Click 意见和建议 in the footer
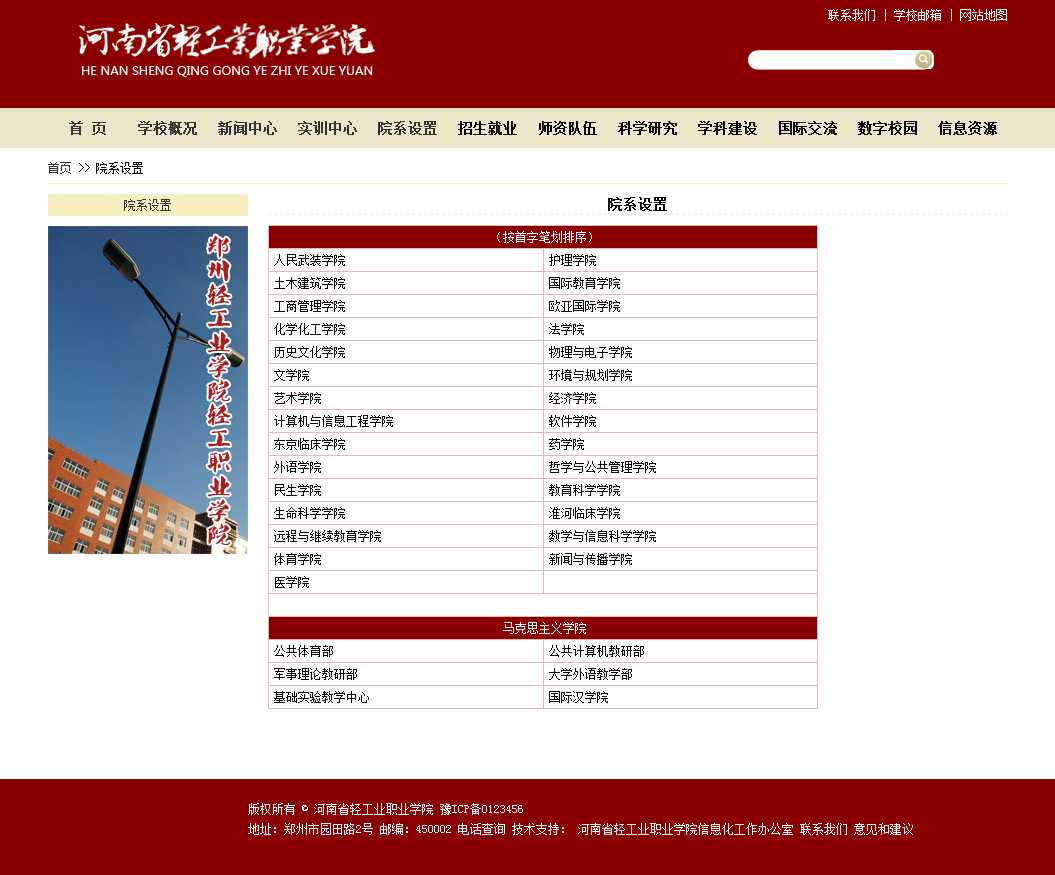The width and height of the screenshot is (1055, 875). click(883, 829)
